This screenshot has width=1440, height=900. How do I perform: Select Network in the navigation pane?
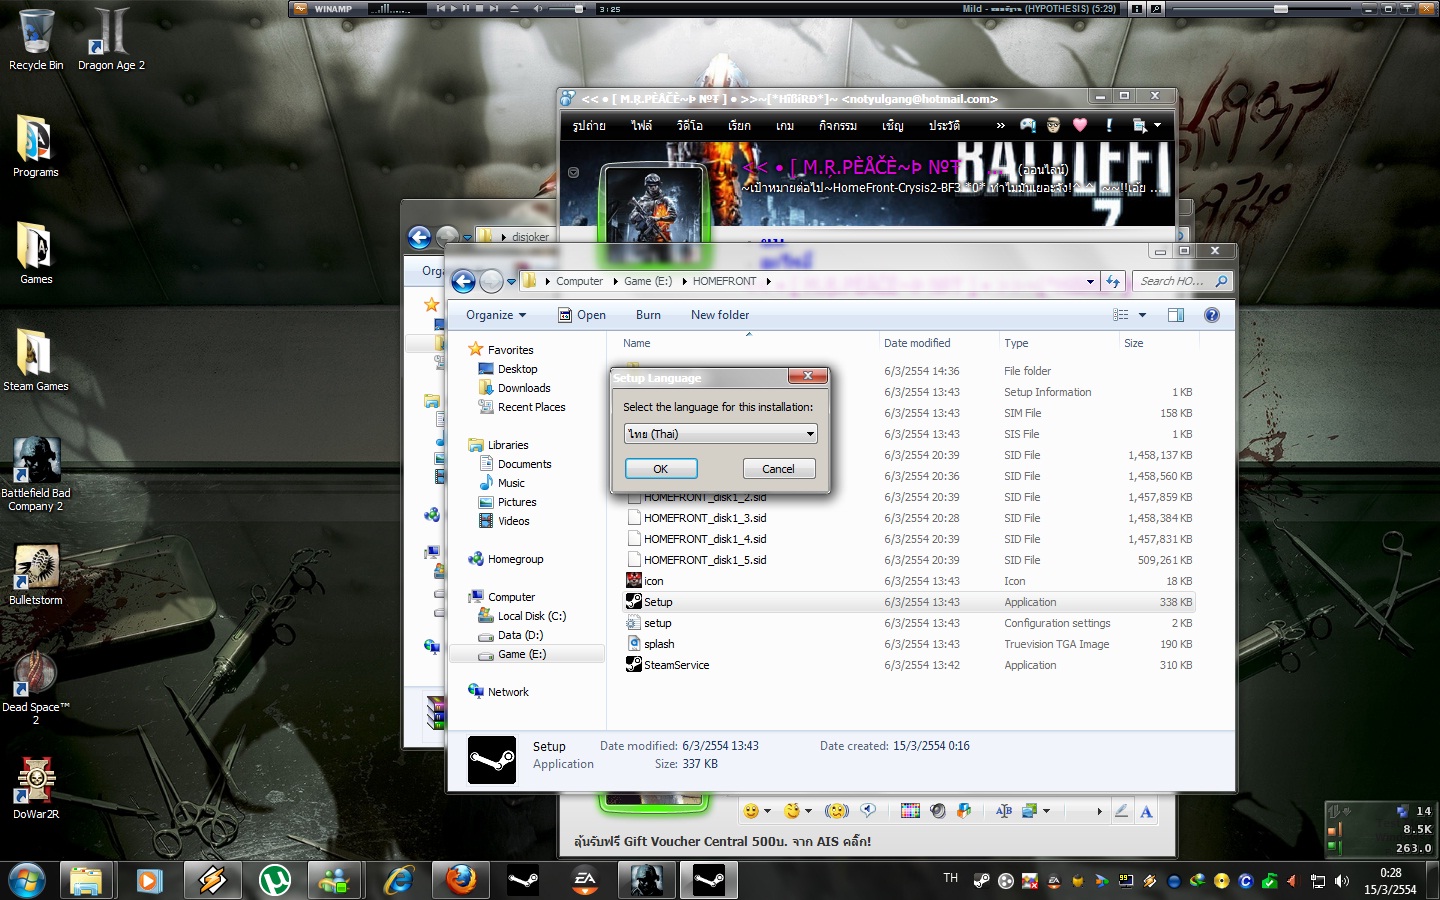tap(508, 692)
